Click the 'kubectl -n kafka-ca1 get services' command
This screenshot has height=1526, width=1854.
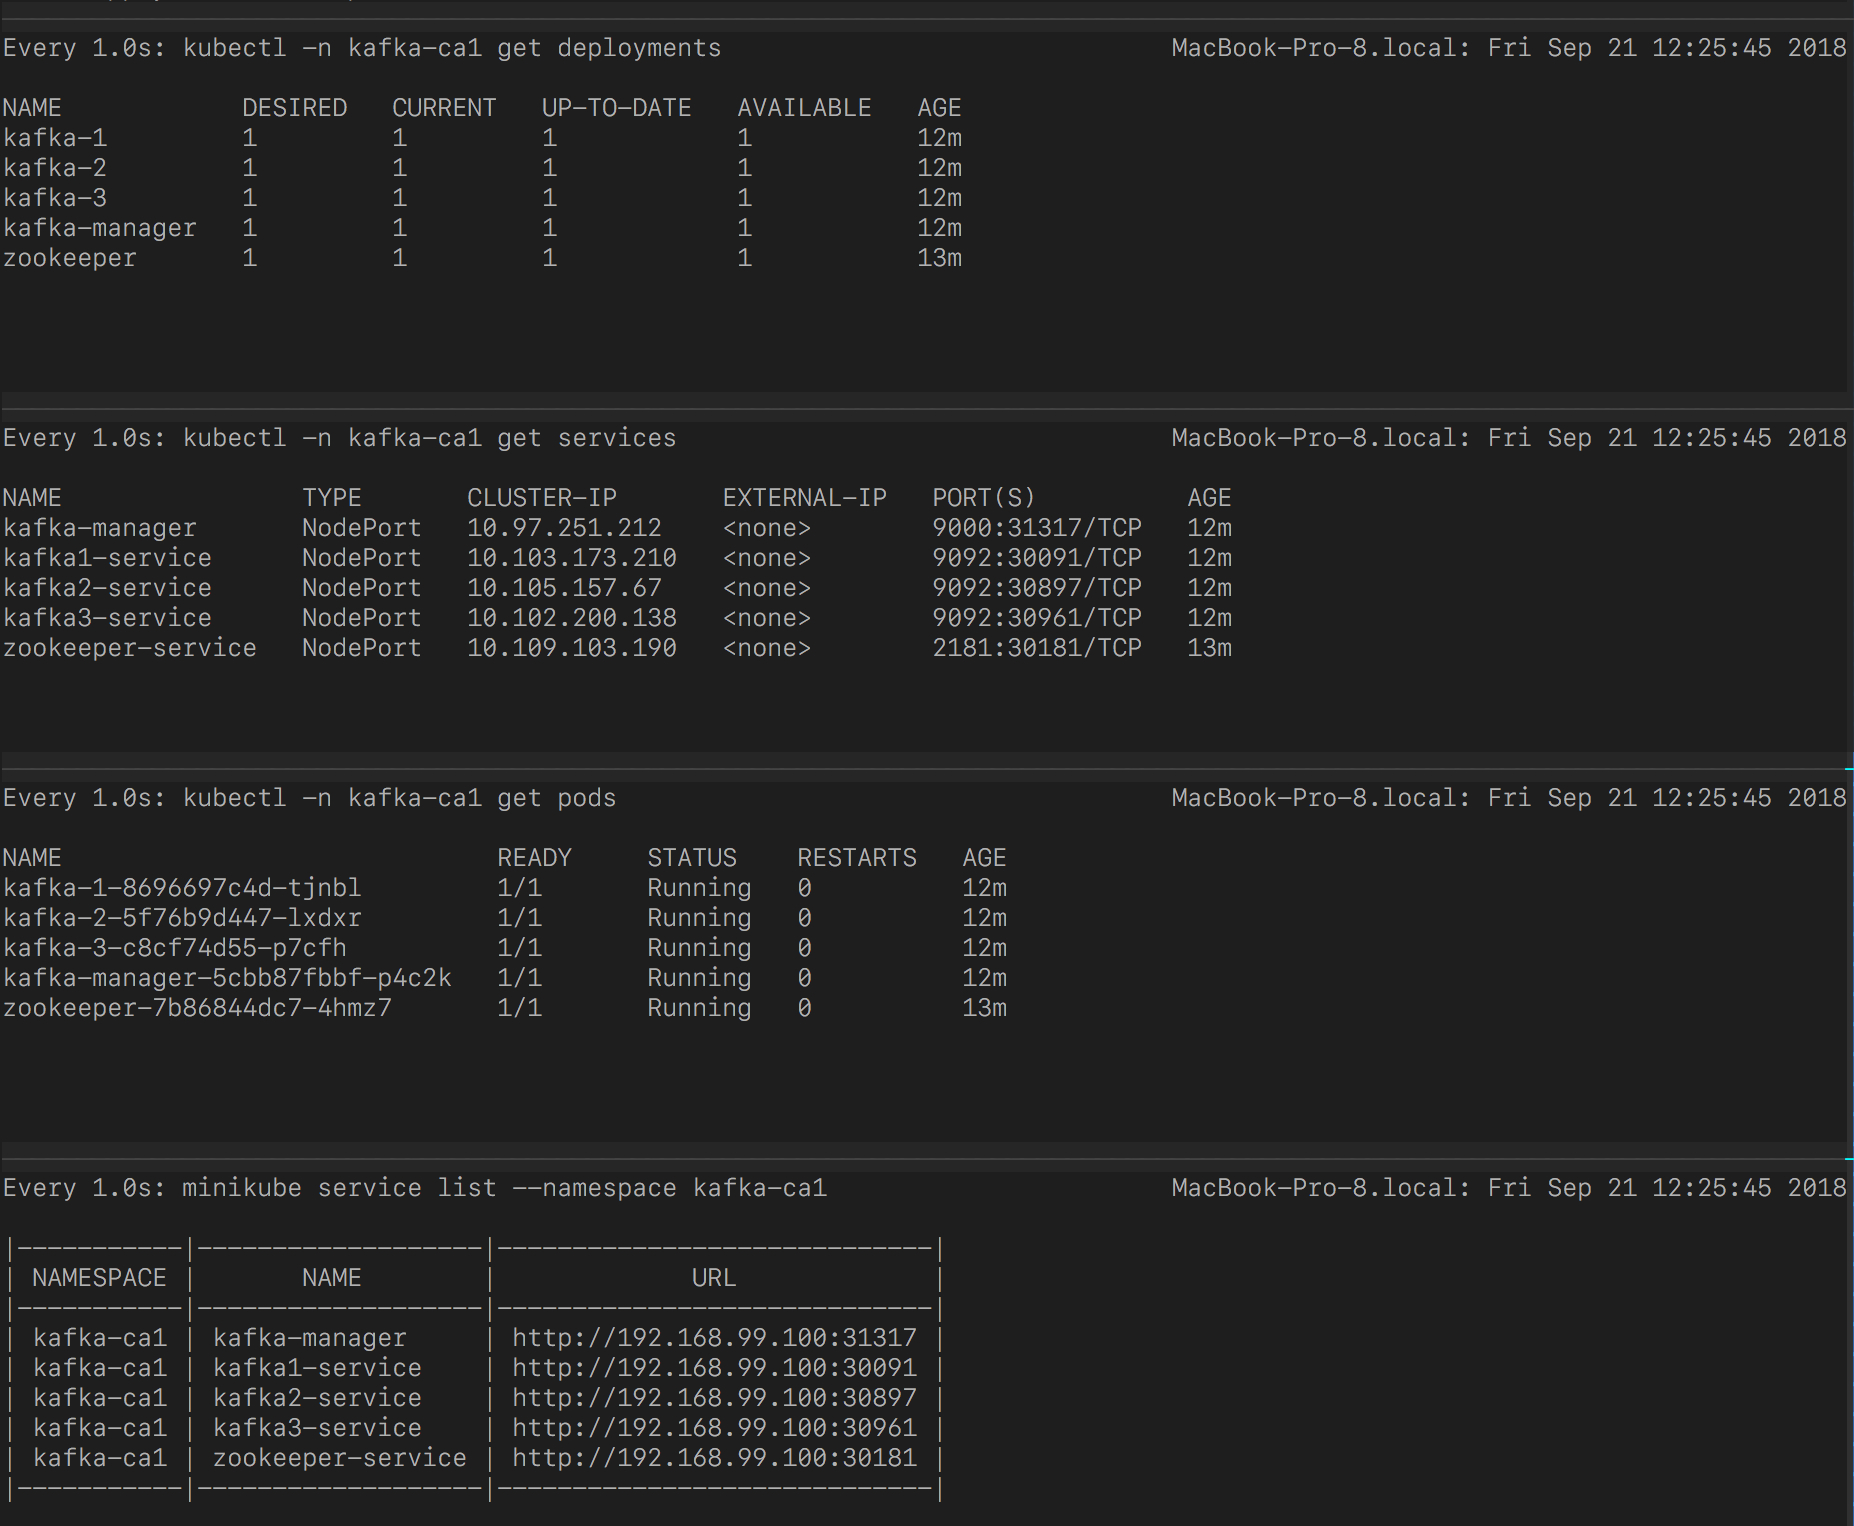(430, 438)
